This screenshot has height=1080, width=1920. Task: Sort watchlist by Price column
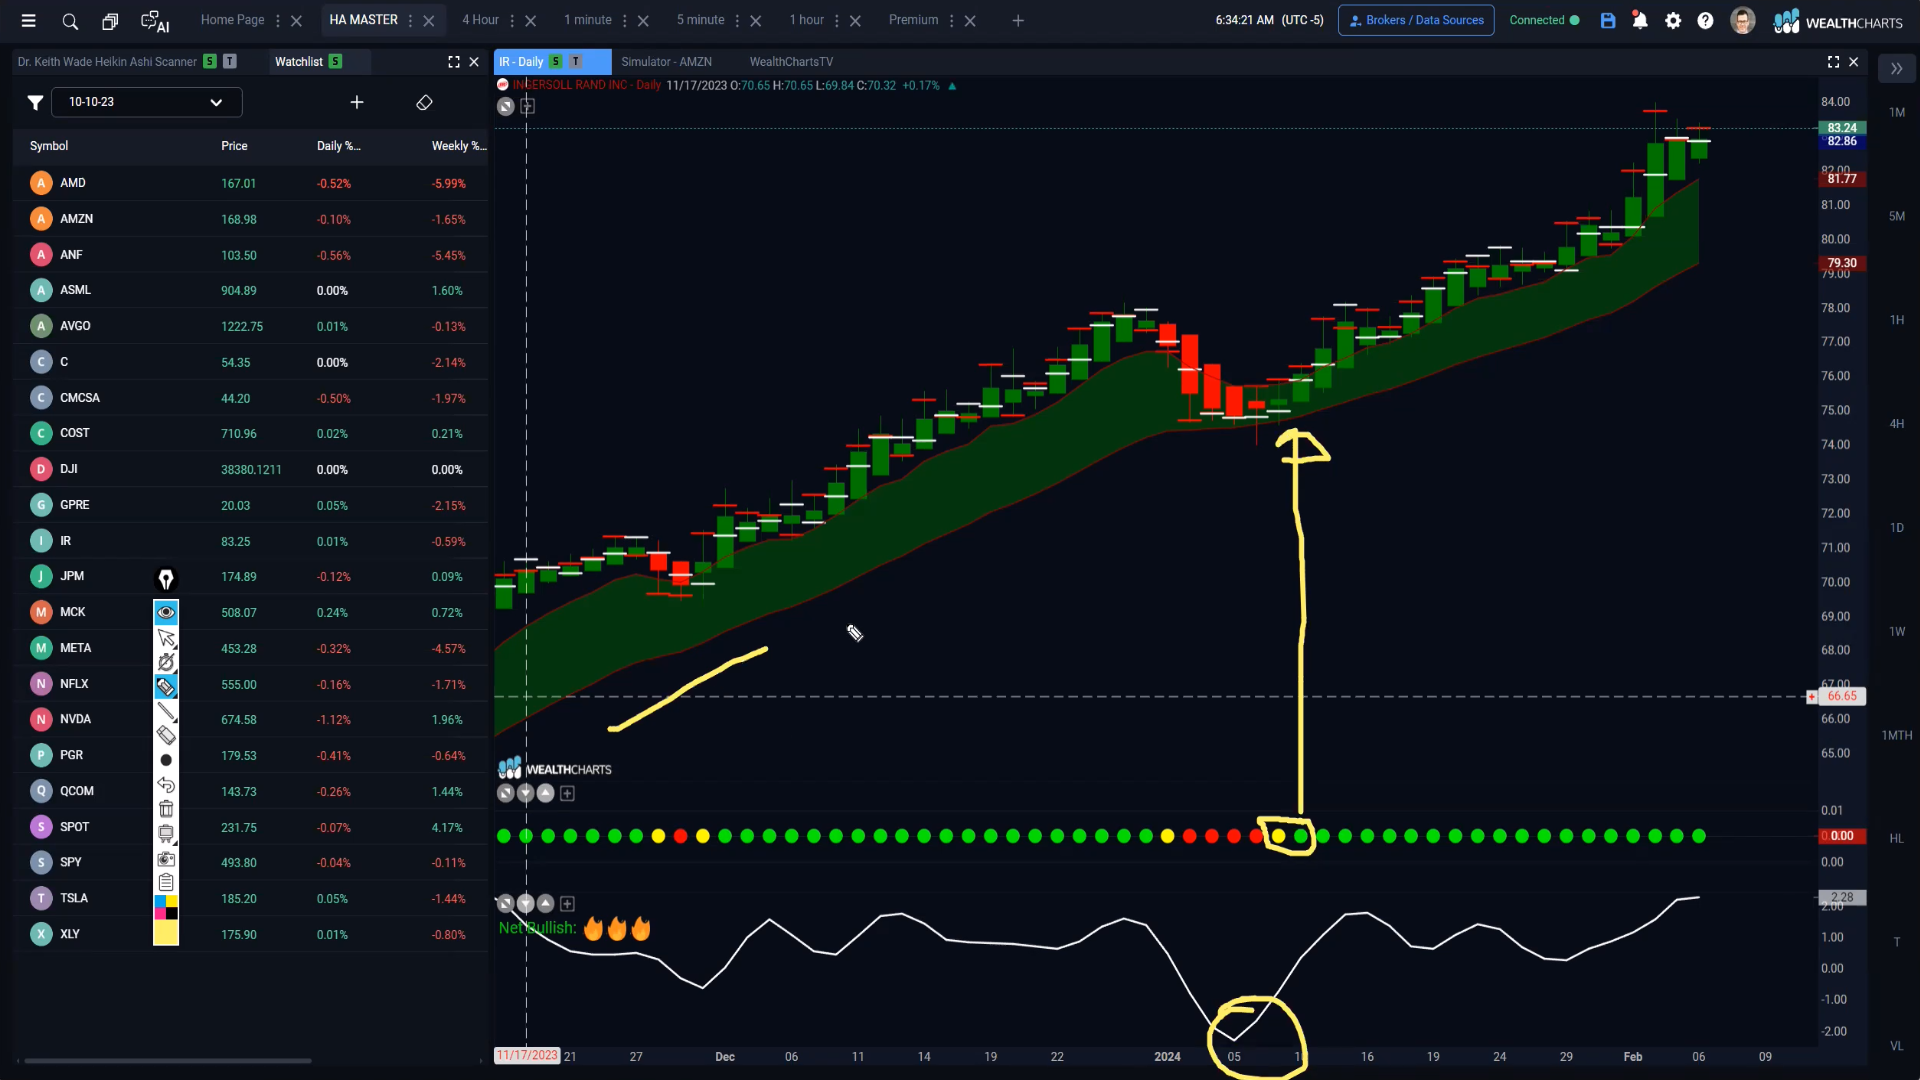pos(234,146)
